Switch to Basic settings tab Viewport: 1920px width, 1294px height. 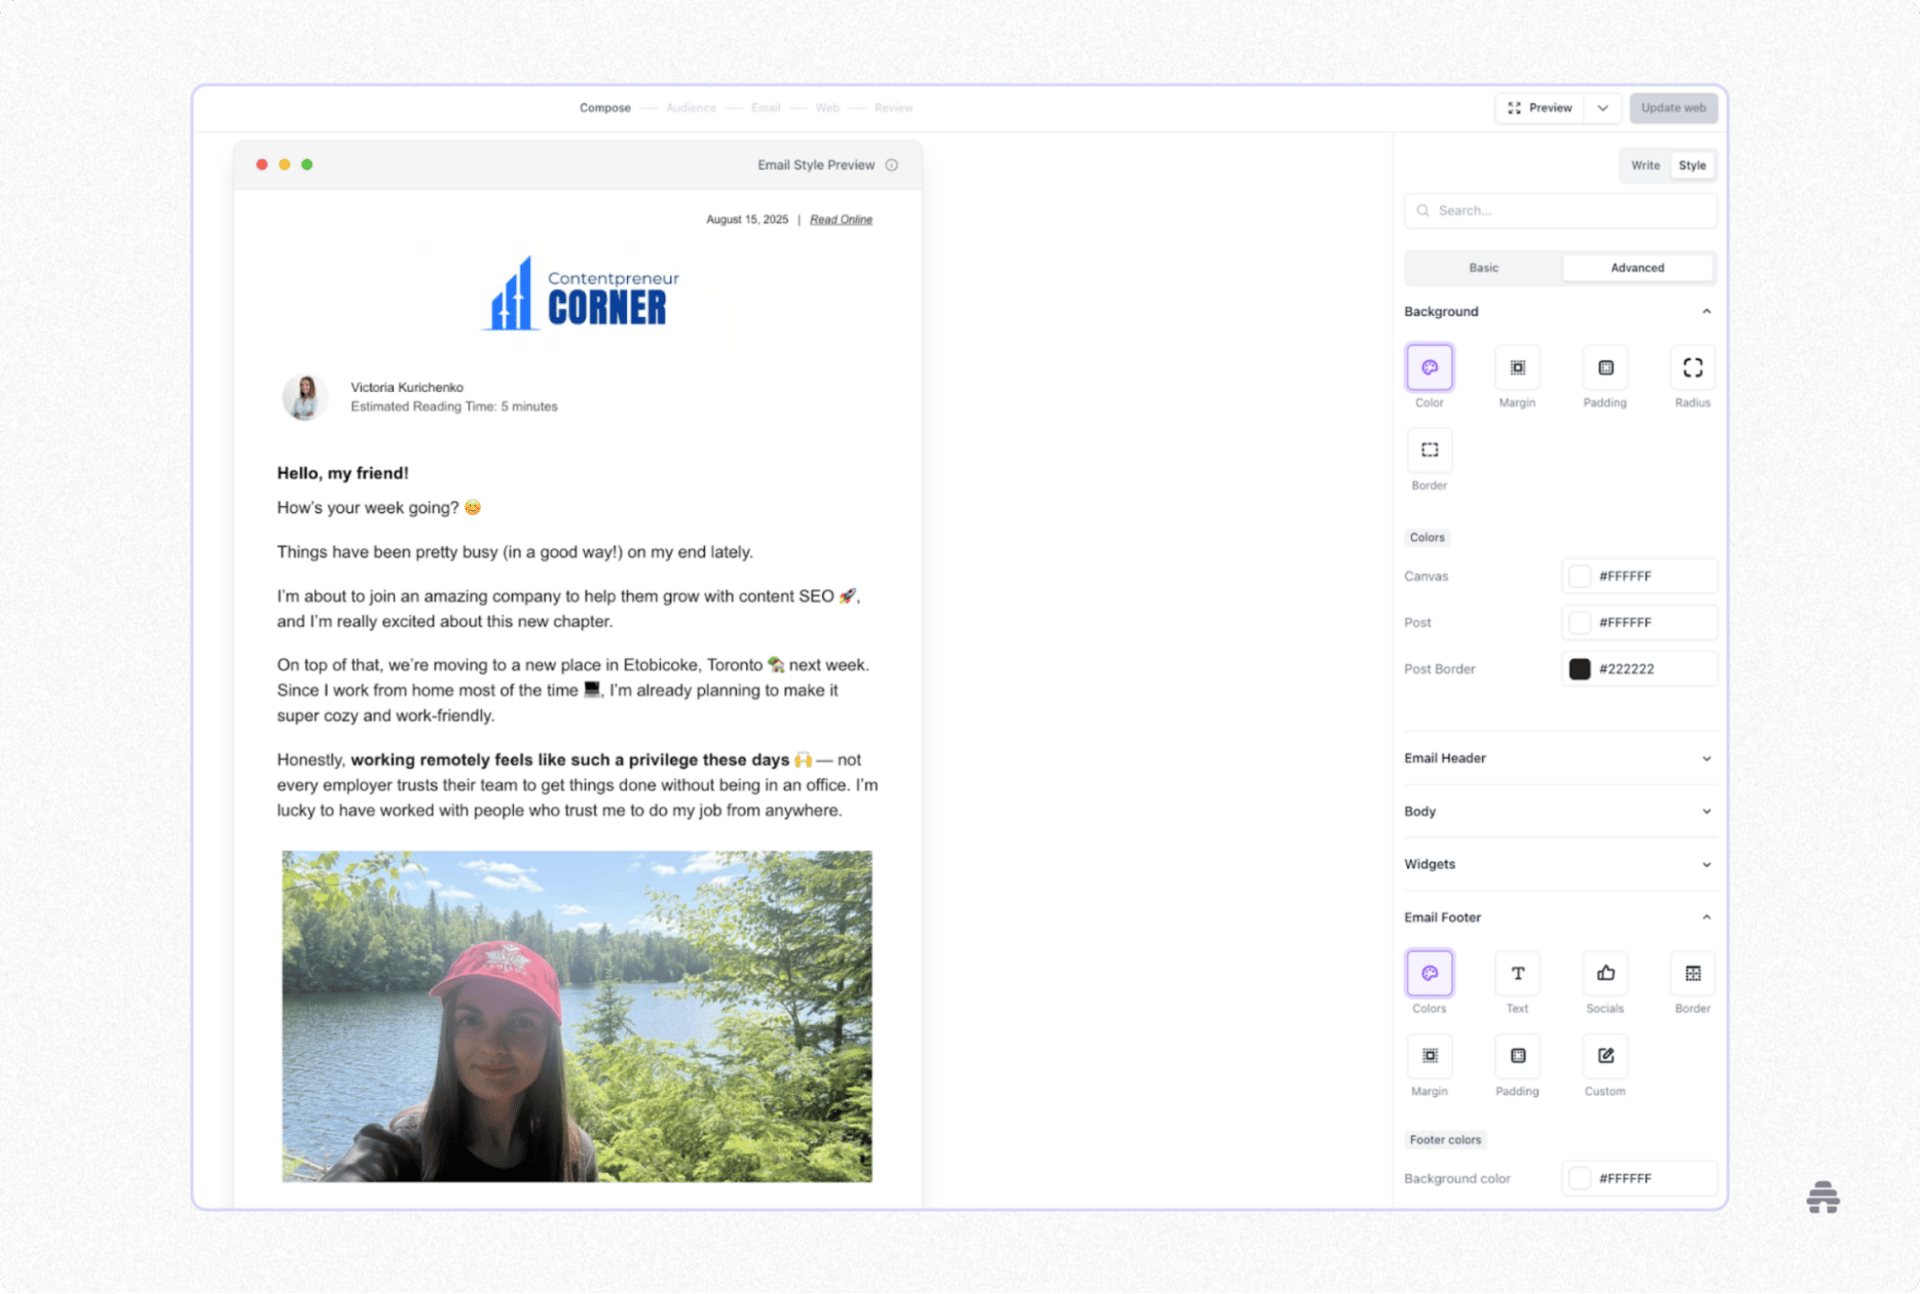1483,268
